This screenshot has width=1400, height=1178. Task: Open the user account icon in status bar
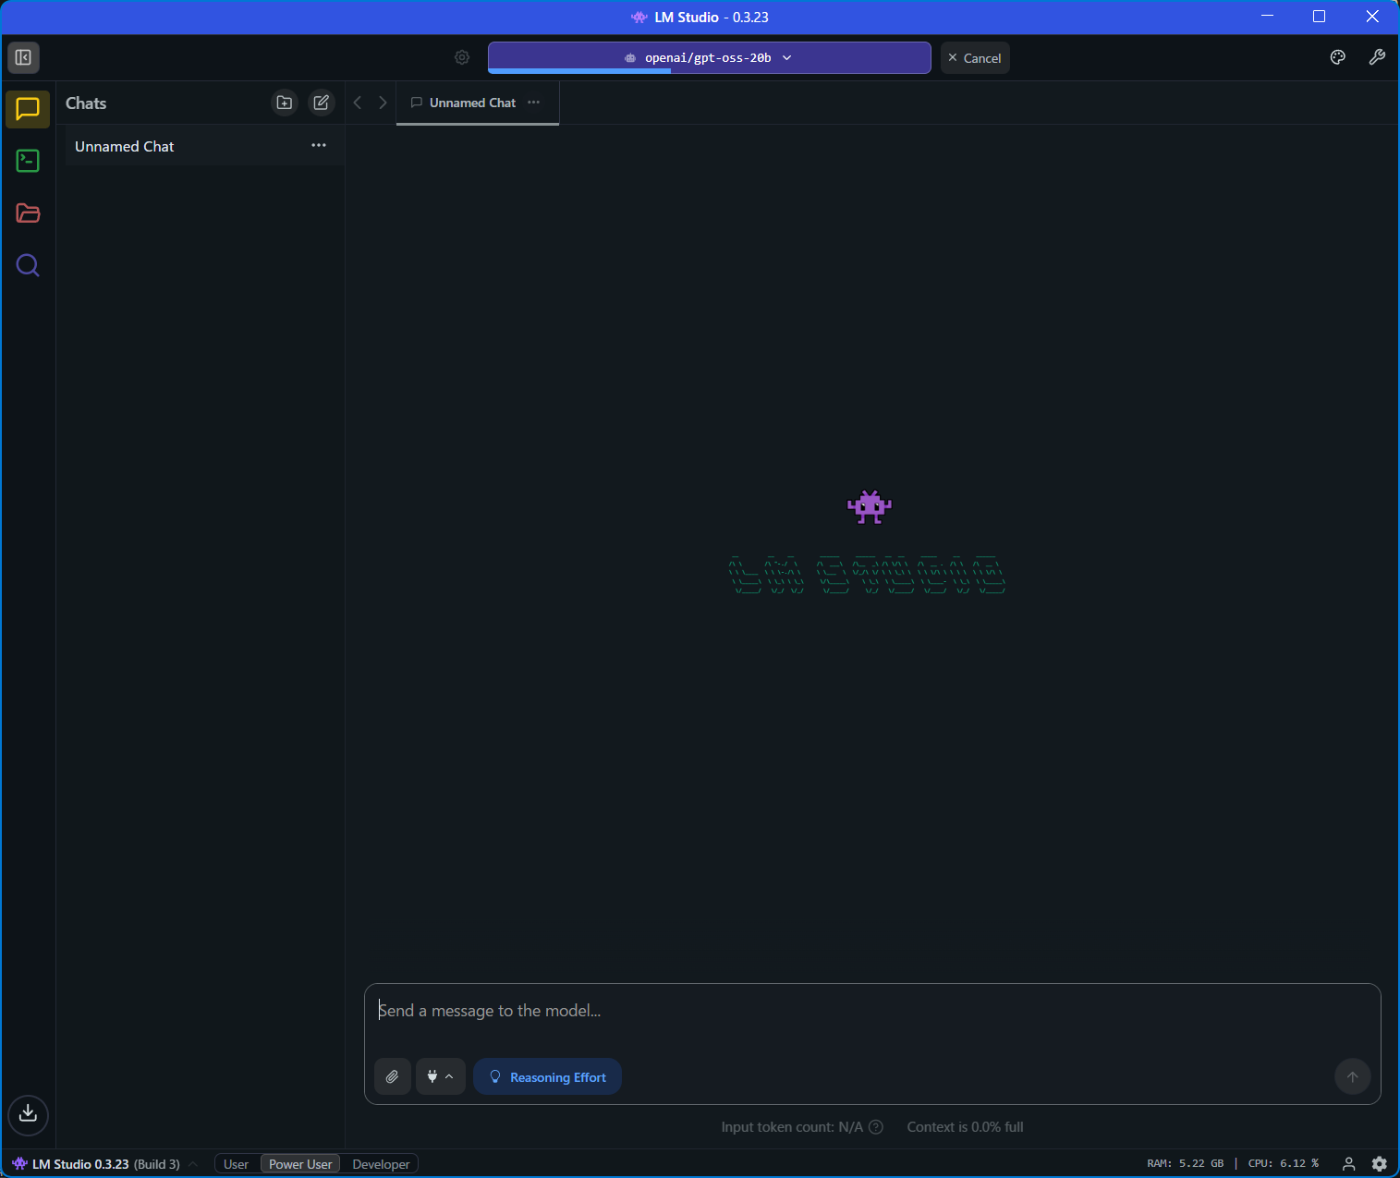(x=1348, y=1164)
